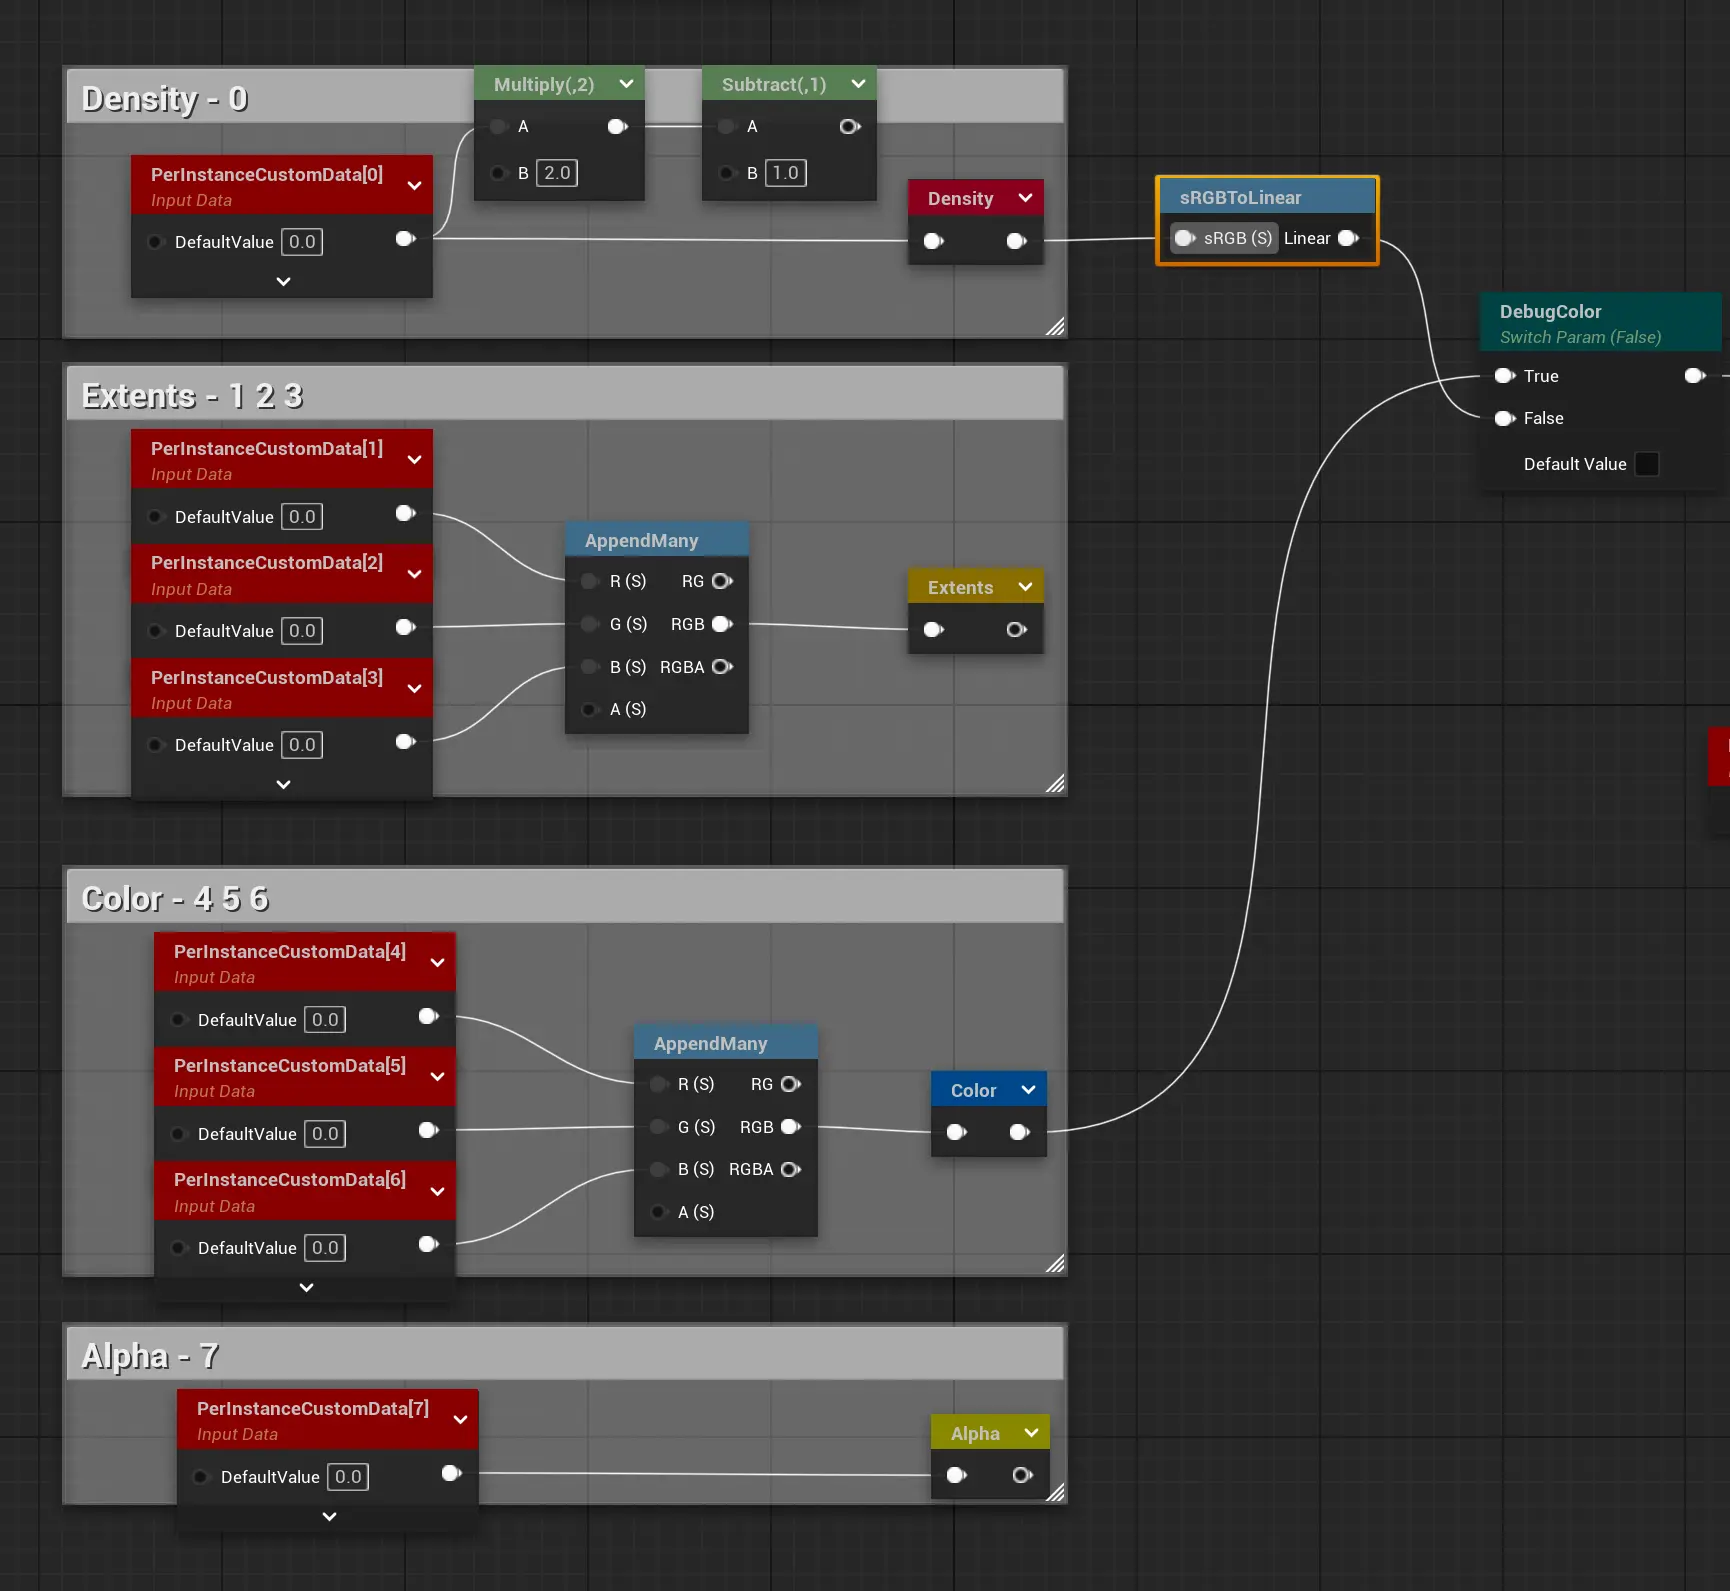This screenshot has width=1730, height=1591.
Task: Click the Multiply B value field 2.0
Action: click(x=557, y=173)
